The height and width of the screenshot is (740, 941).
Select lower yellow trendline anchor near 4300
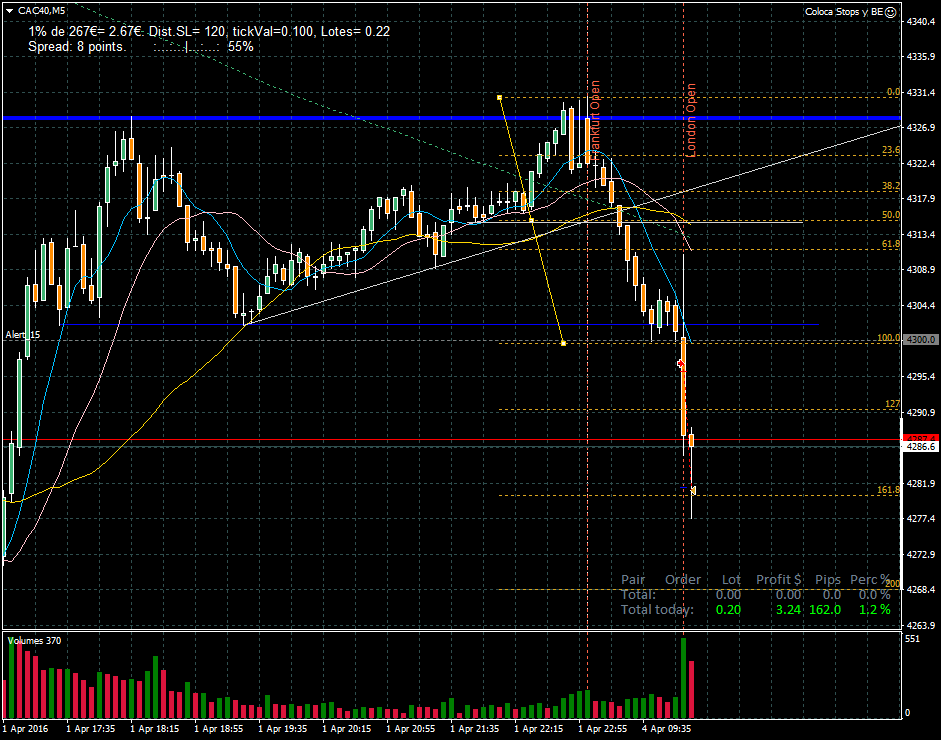coord(564,344)
